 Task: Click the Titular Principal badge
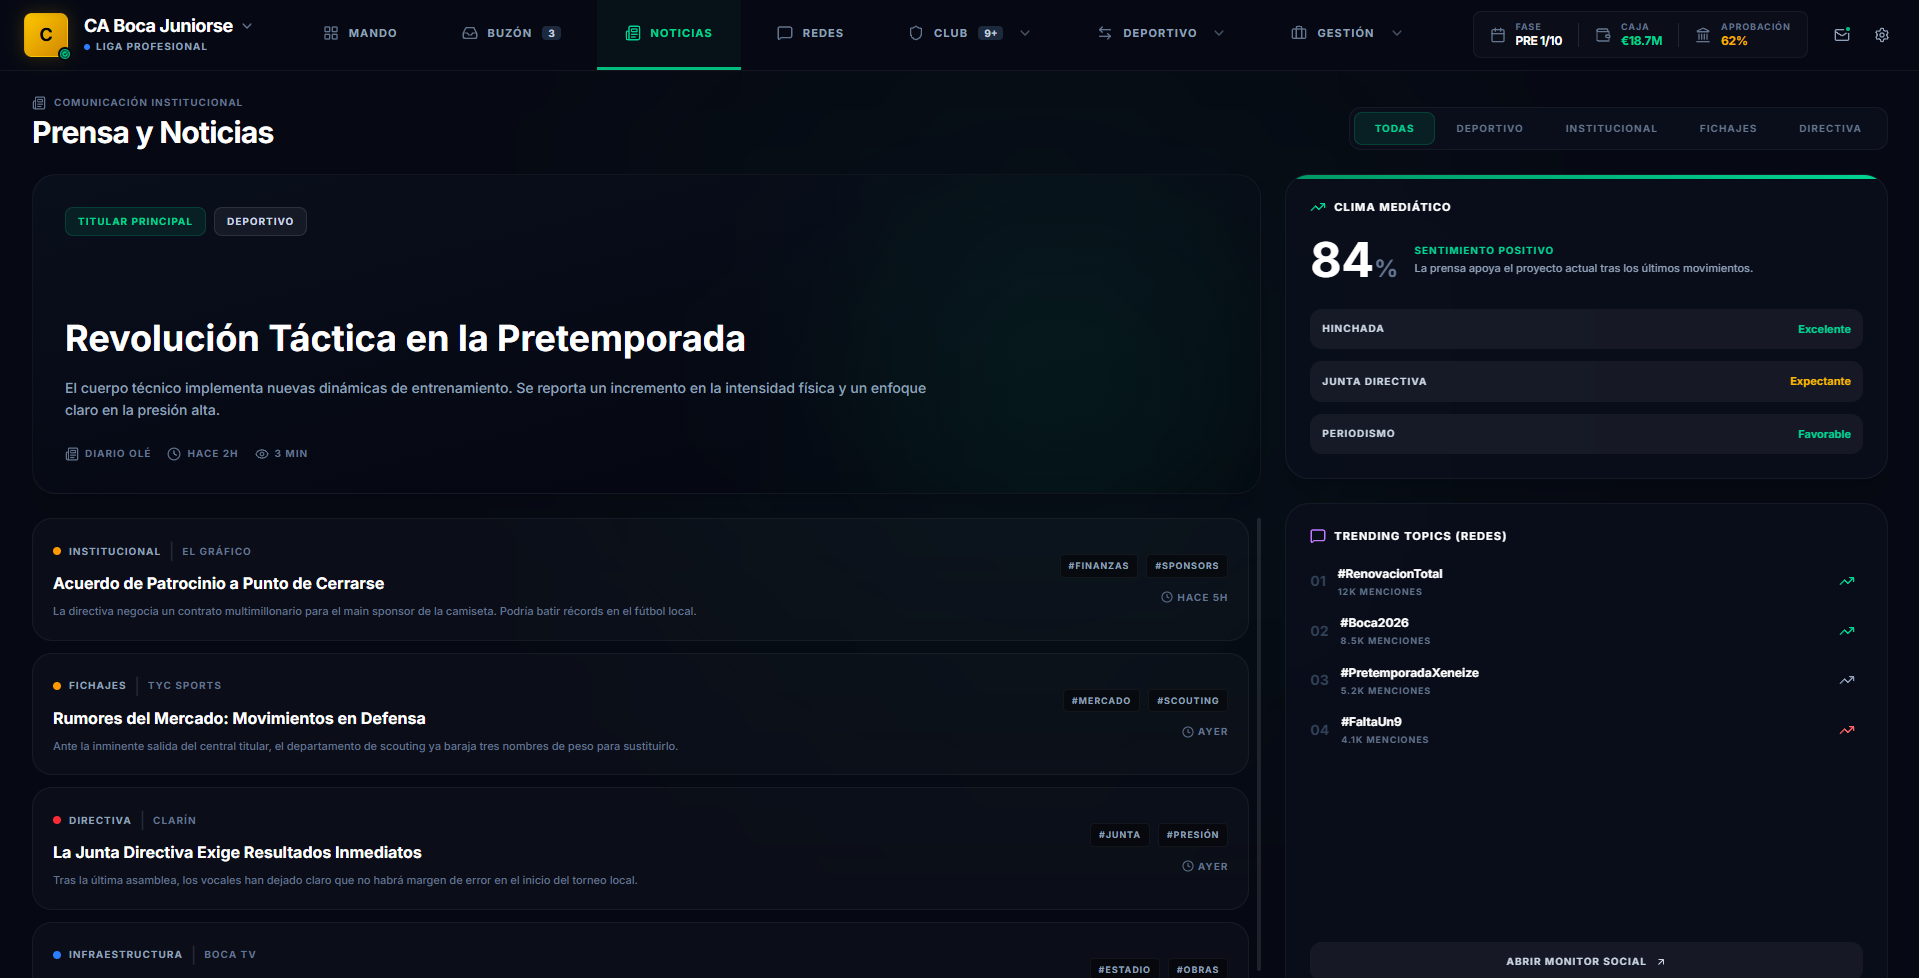pyautogui.click(x=135, y=221)
